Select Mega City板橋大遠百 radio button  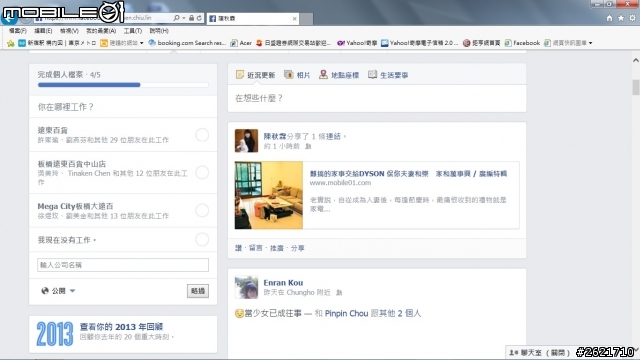point(202,210)
